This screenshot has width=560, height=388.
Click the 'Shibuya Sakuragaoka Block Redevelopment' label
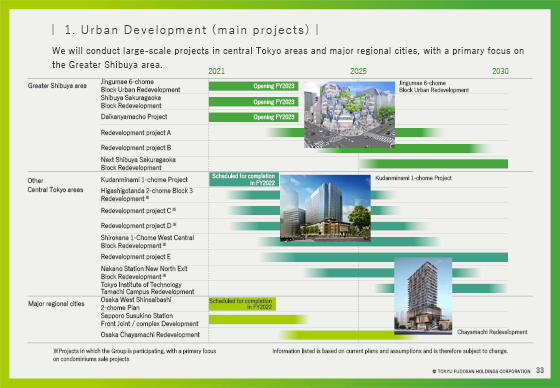[131, 101]
